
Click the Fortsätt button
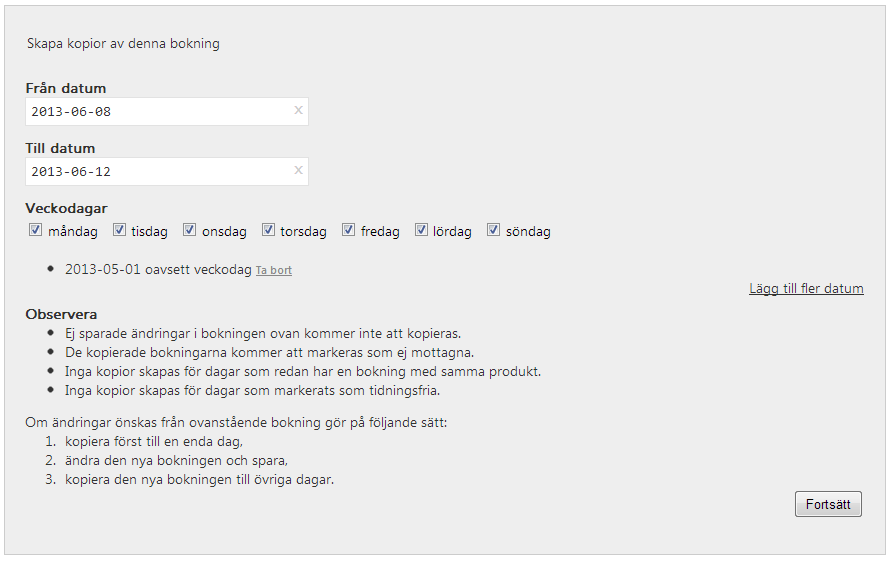coord(828,504)
